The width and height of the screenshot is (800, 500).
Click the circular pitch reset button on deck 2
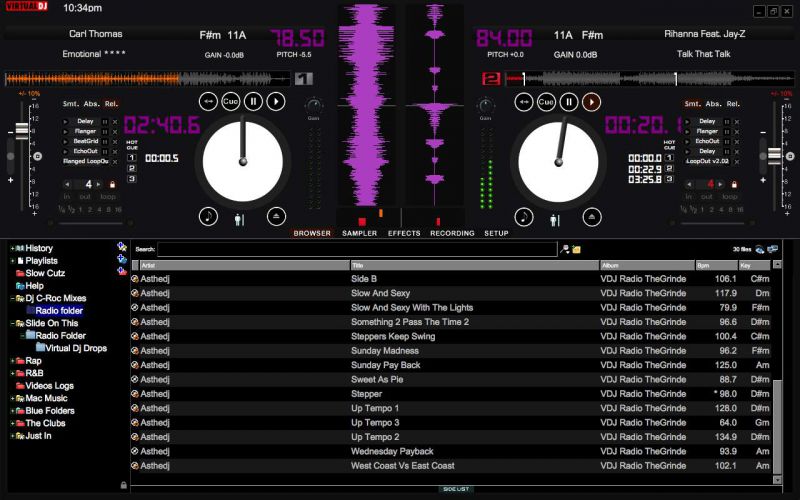790,156
